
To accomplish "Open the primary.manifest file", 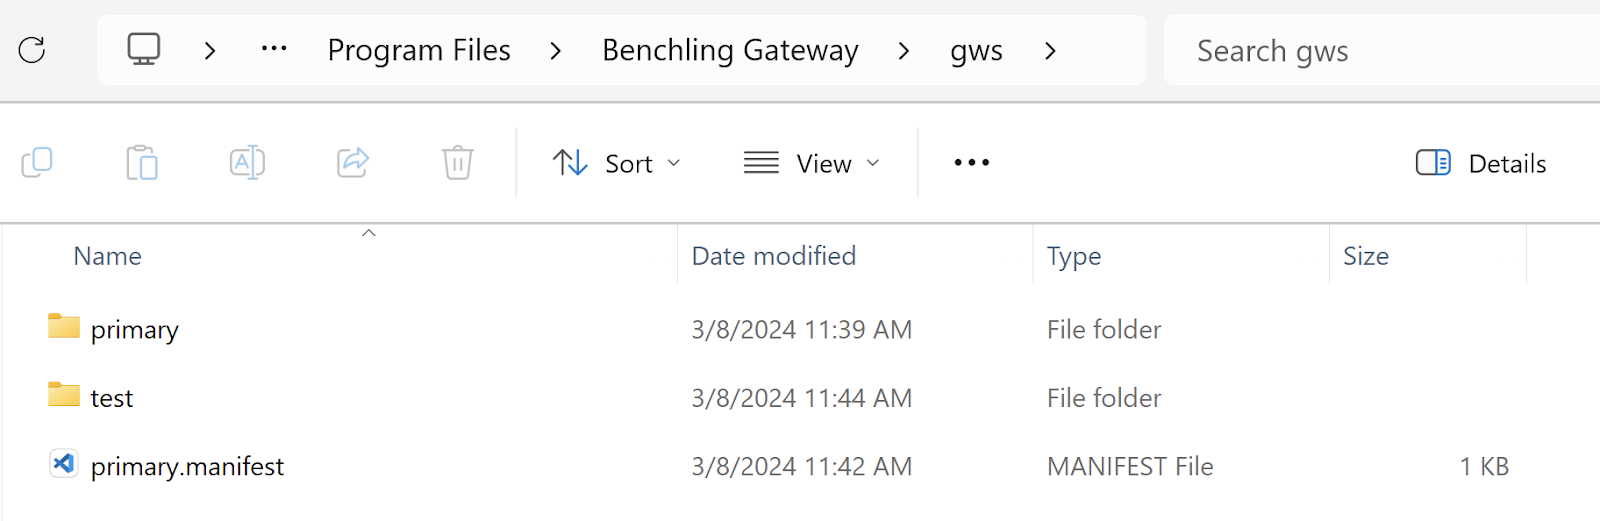I will coord(187,466).
